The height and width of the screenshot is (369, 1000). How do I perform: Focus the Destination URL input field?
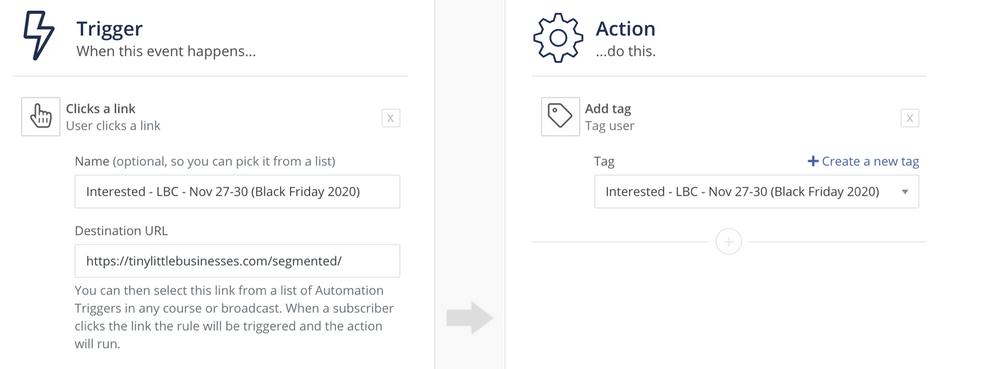pyautogui.click(x=237, y=261)
